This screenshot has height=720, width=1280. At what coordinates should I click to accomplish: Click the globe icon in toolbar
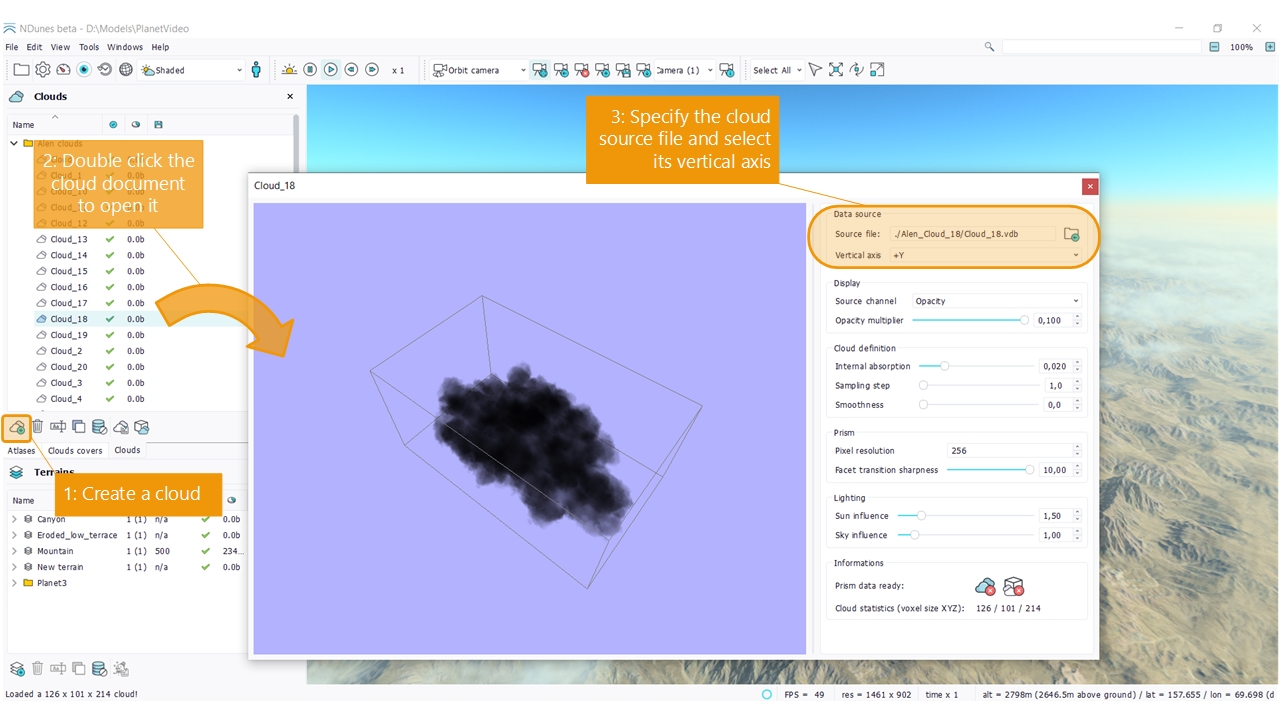(126, 70)
